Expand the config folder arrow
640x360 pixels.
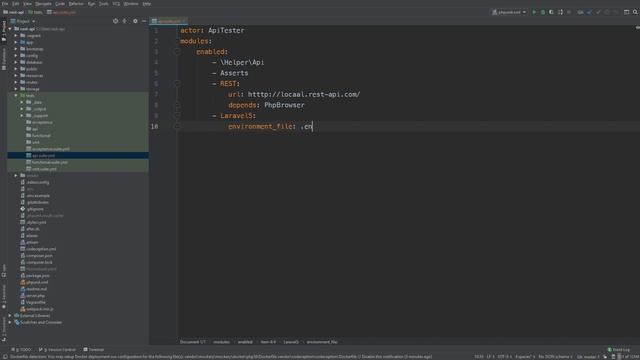16,56
